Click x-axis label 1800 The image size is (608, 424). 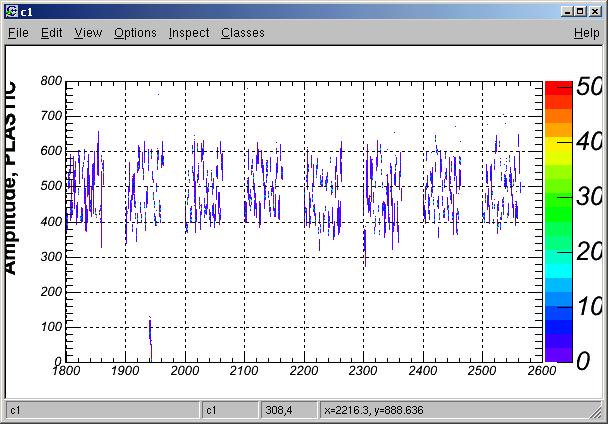pyautogui.click(x=66, y=371)
